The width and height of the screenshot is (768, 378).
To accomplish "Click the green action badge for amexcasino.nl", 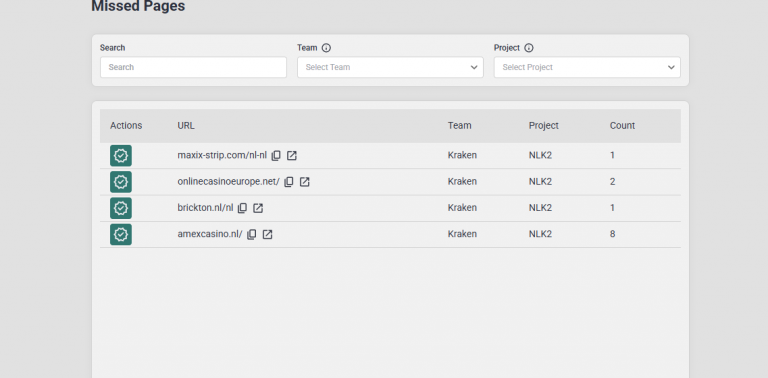I will (121, 234).
